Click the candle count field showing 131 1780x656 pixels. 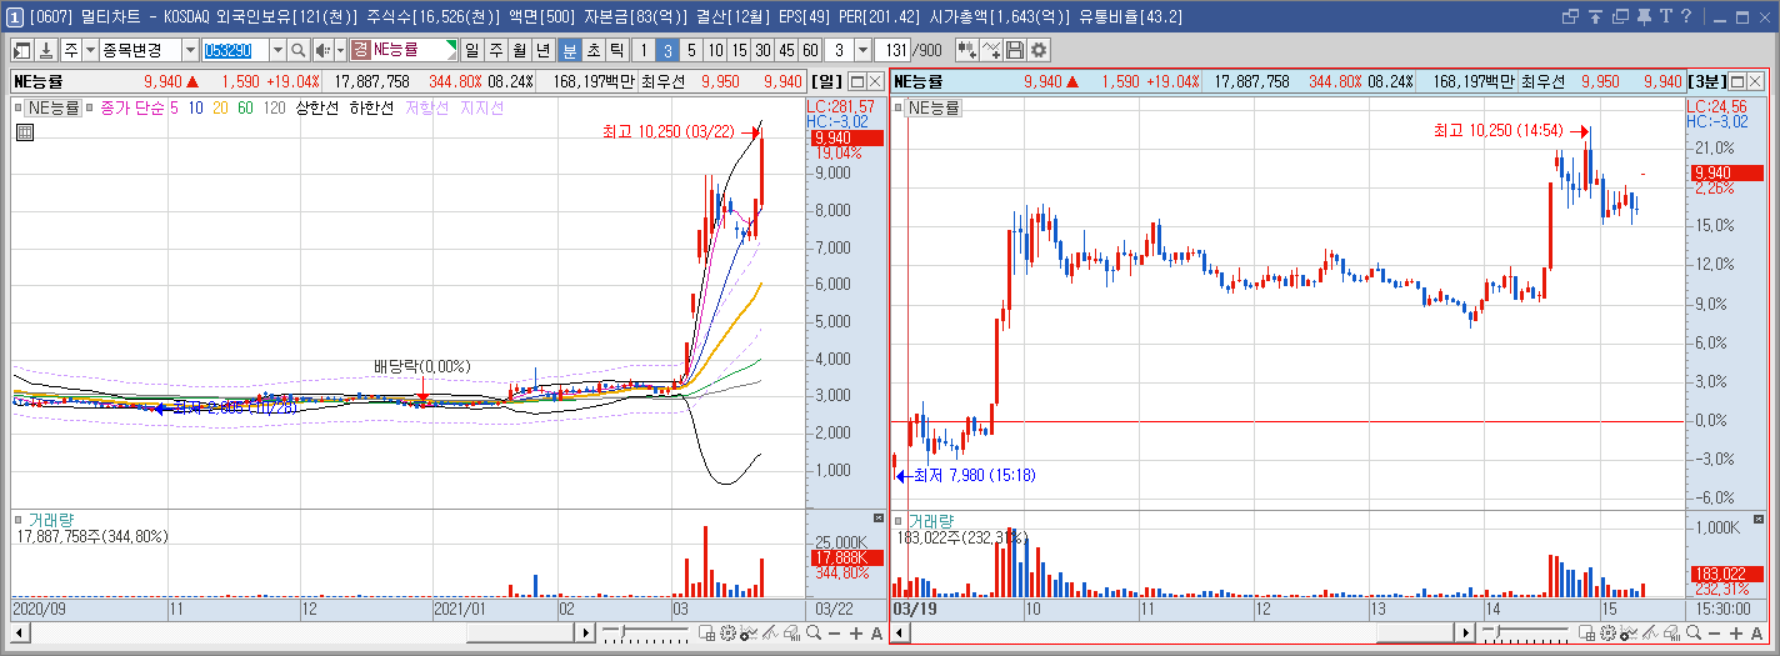[x=894, y=50]
